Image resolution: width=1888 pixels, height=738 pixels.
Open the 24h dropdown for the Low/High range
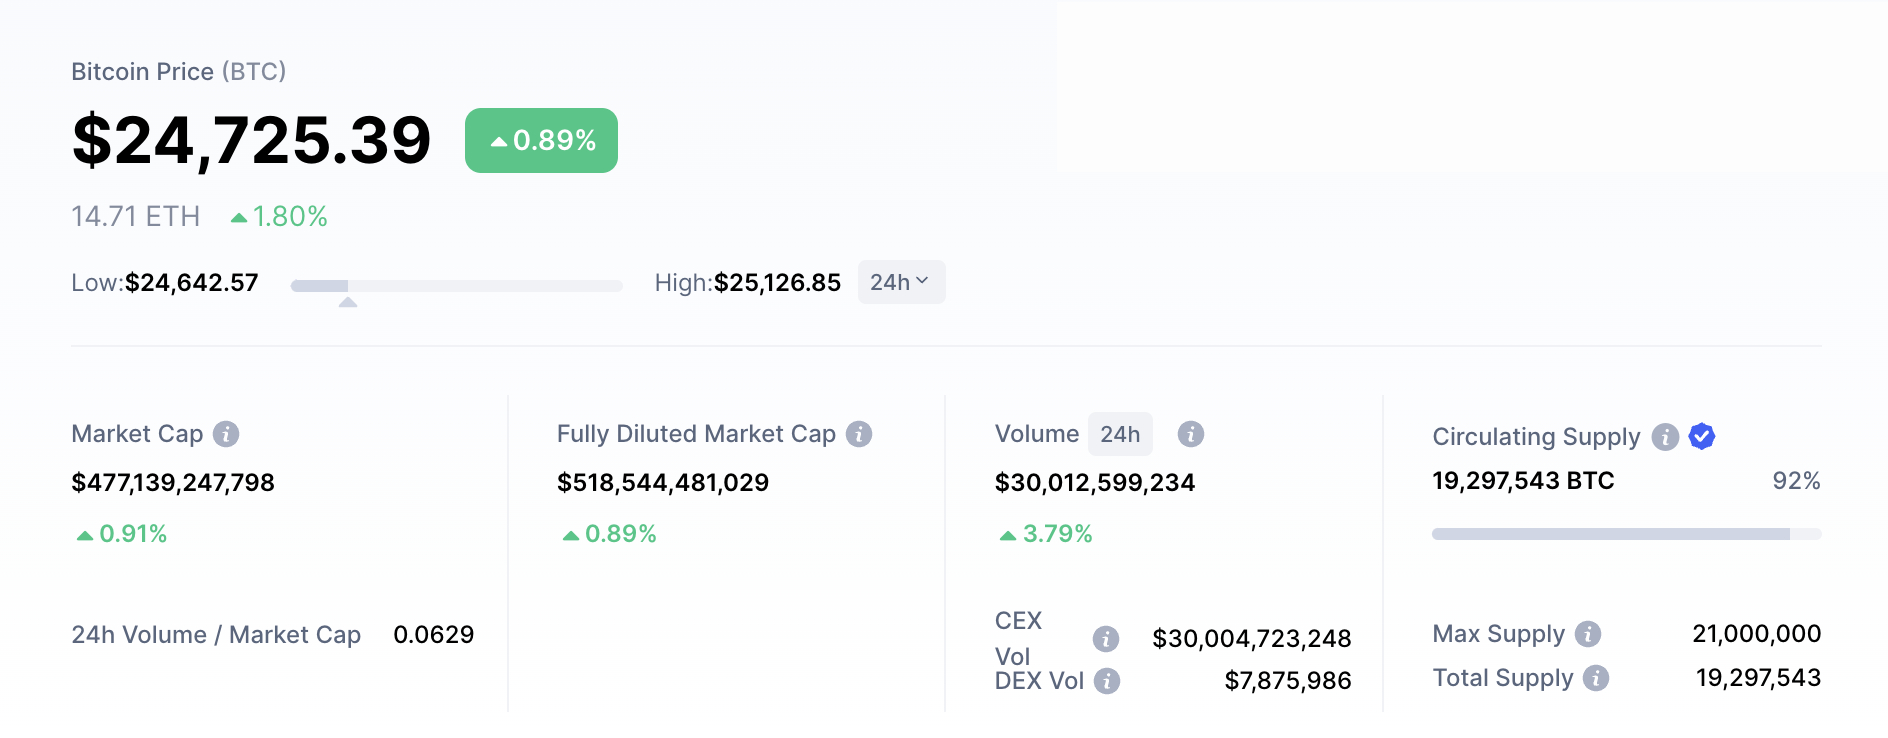click(x=901, y=282)
